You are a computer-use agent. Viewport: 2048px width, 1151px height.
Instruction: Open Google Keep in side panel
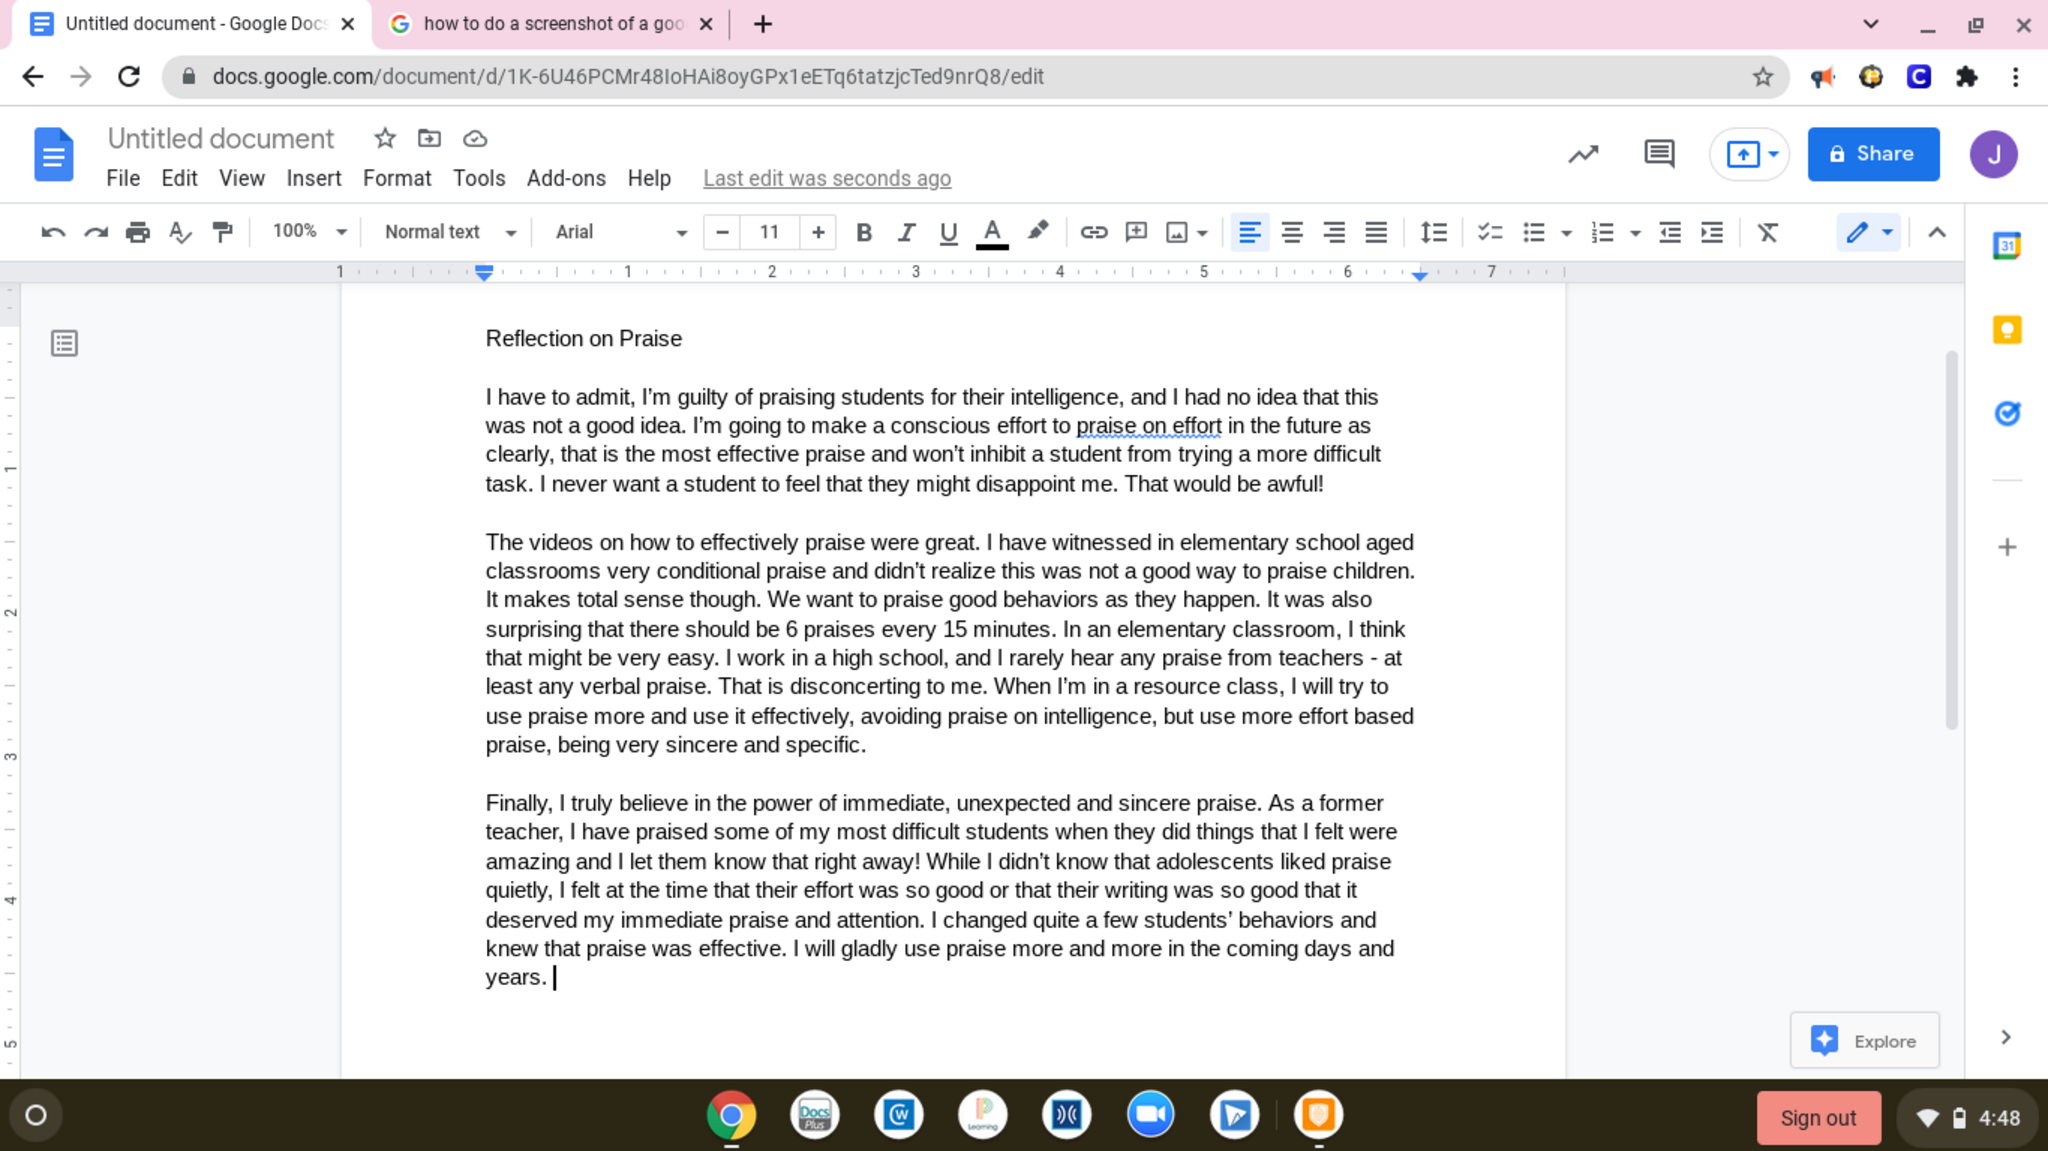pos(2006,329)
